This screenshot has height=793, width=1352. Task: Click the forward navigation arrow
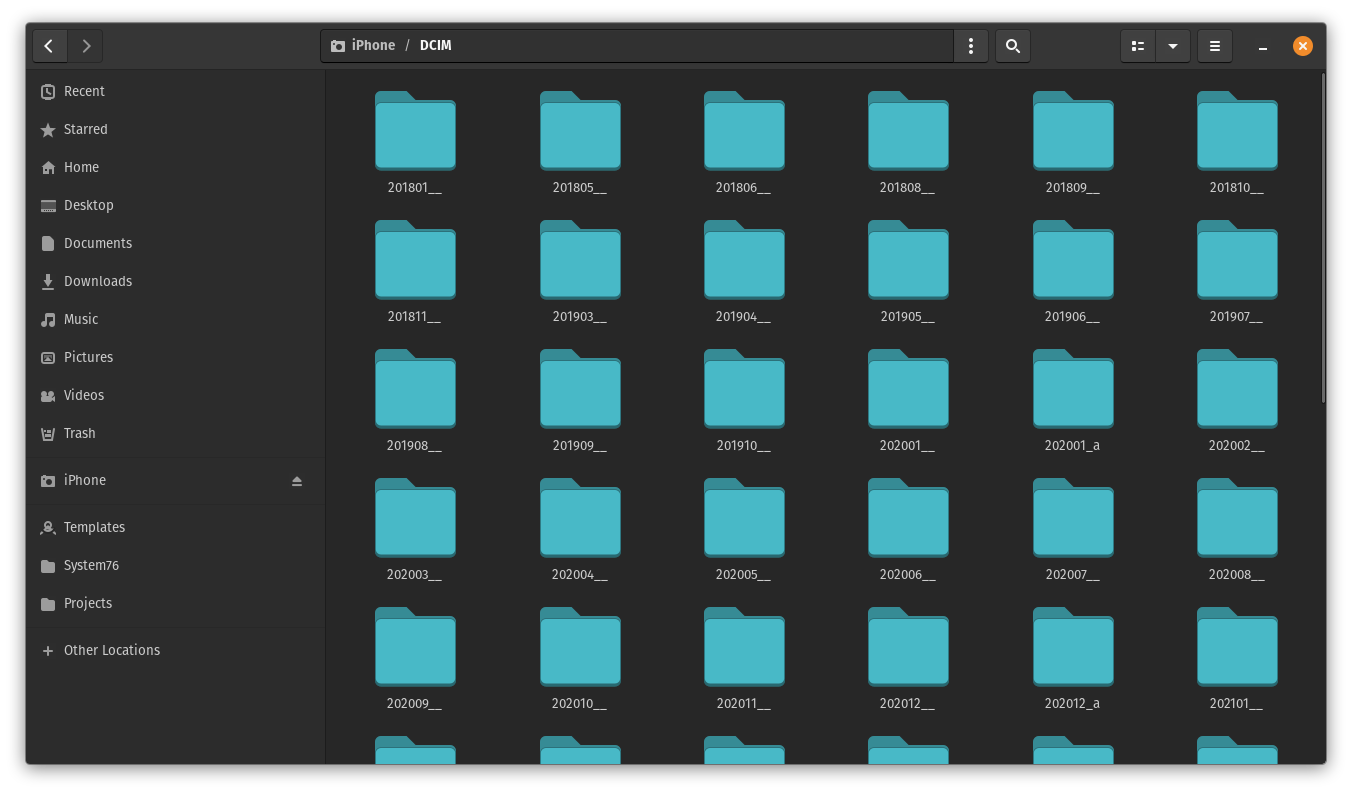click(86, 45)
